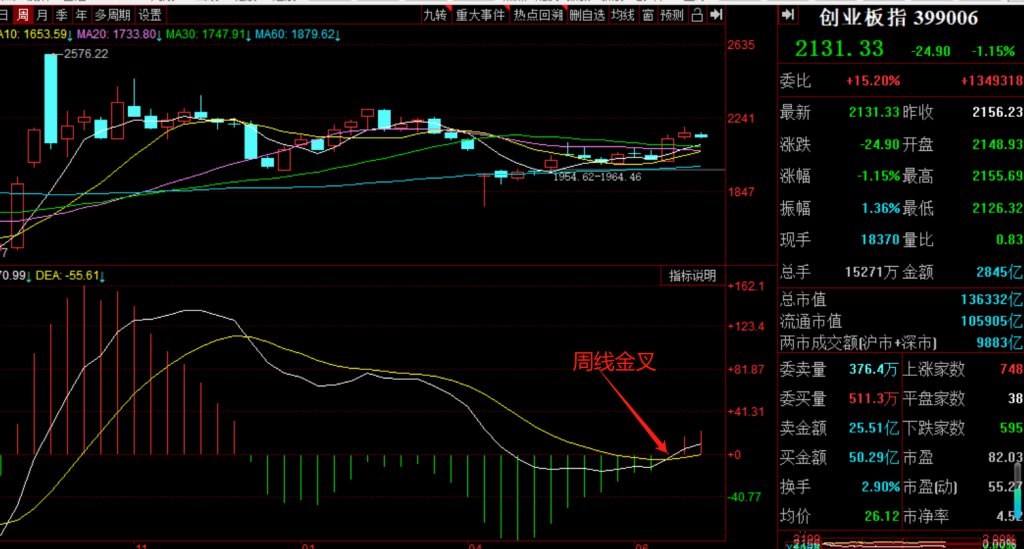Click the 委买量 511.3万 value

(873, 399)
